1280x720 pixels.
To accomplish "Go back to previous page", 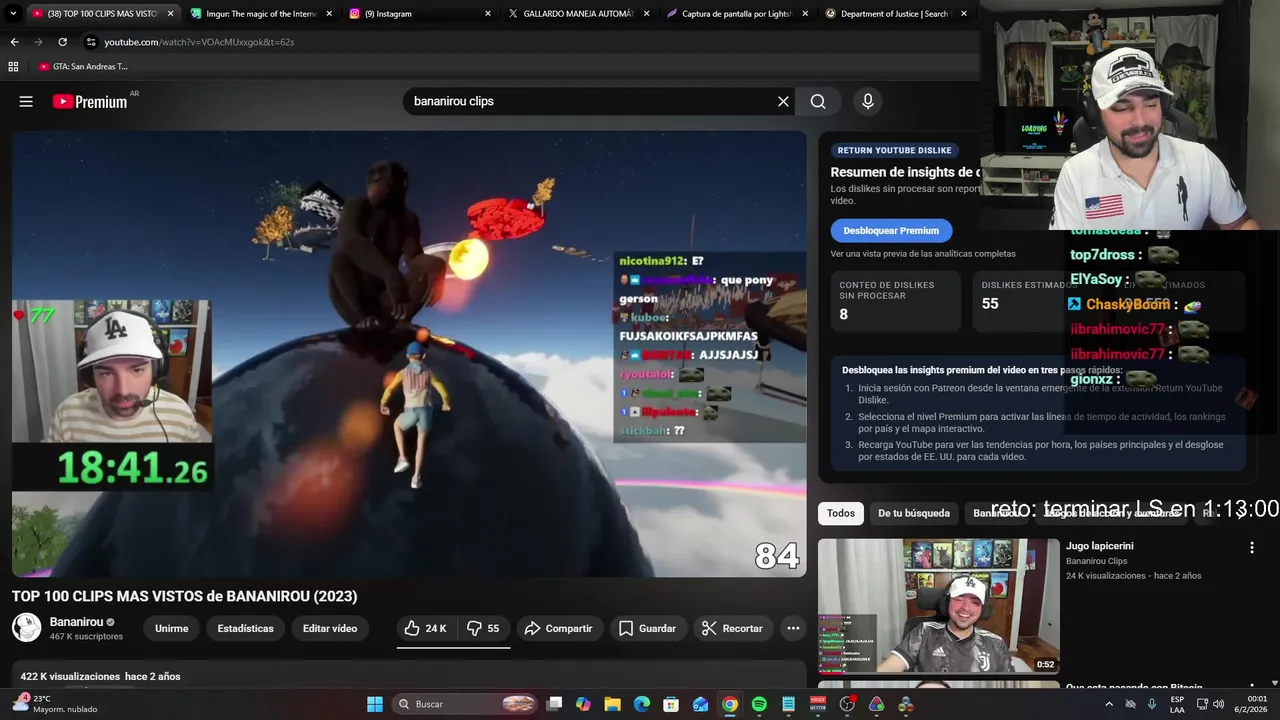I will 14,42.
